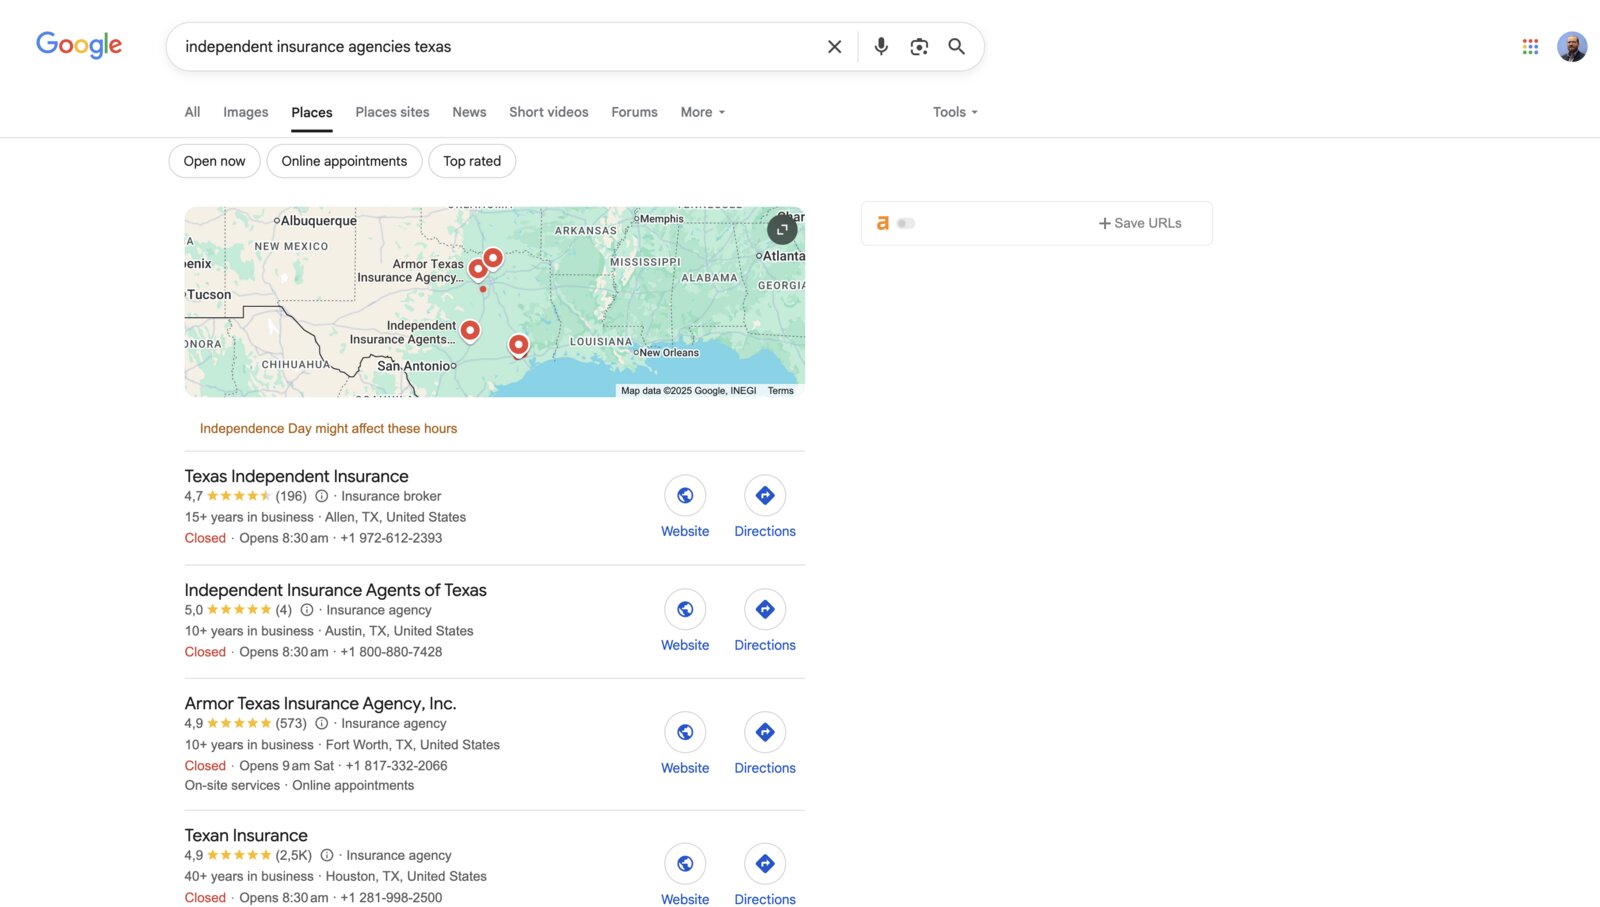Clear the search query with X icon
Screen dimensions: 1600x907
click(x=834, y=46)
